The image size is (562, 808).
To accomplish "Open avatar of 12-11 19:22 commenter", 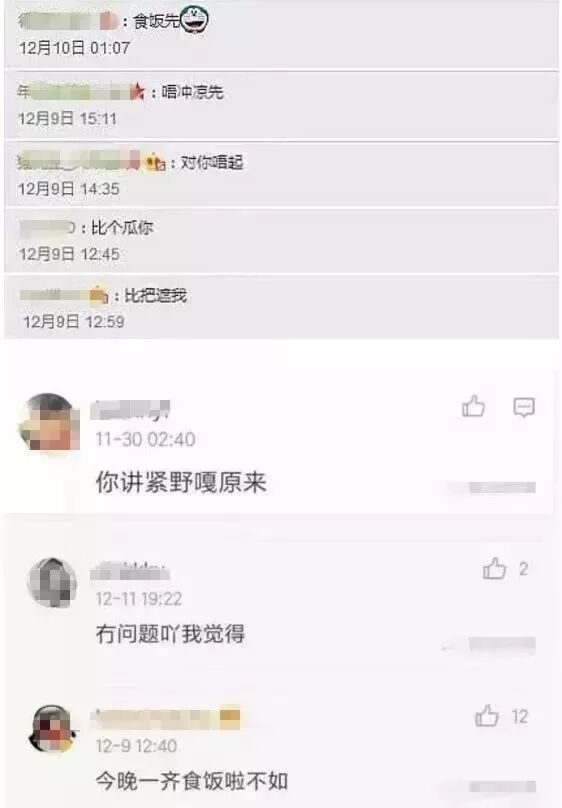I will (53, 582).
